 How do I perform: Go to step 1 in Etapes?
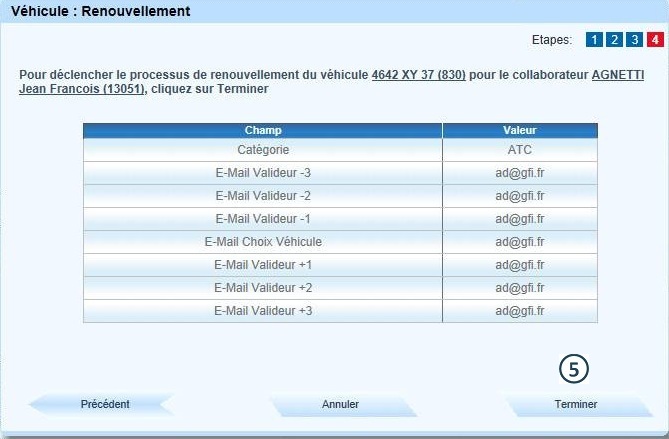point(594,40)
